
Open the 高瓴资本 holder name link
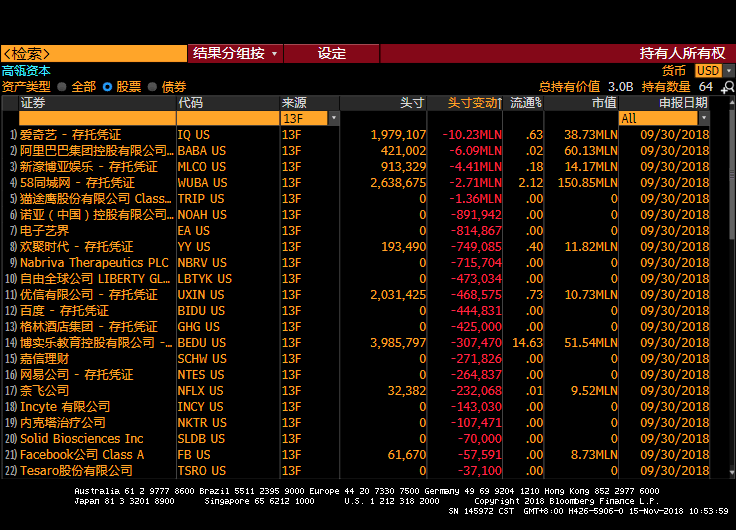point(26,71)
